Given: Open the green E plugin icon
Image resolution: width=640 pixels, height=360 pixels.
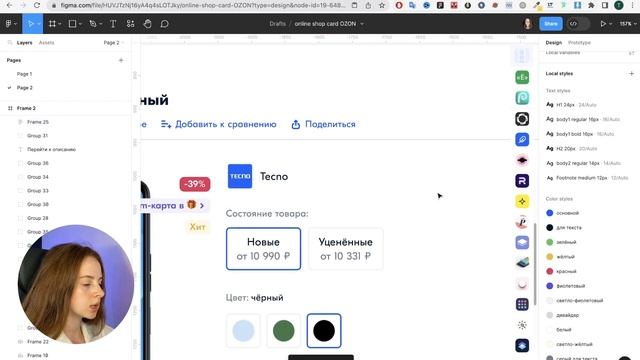Looking at the screenshot, I should (x=522, y=77).
